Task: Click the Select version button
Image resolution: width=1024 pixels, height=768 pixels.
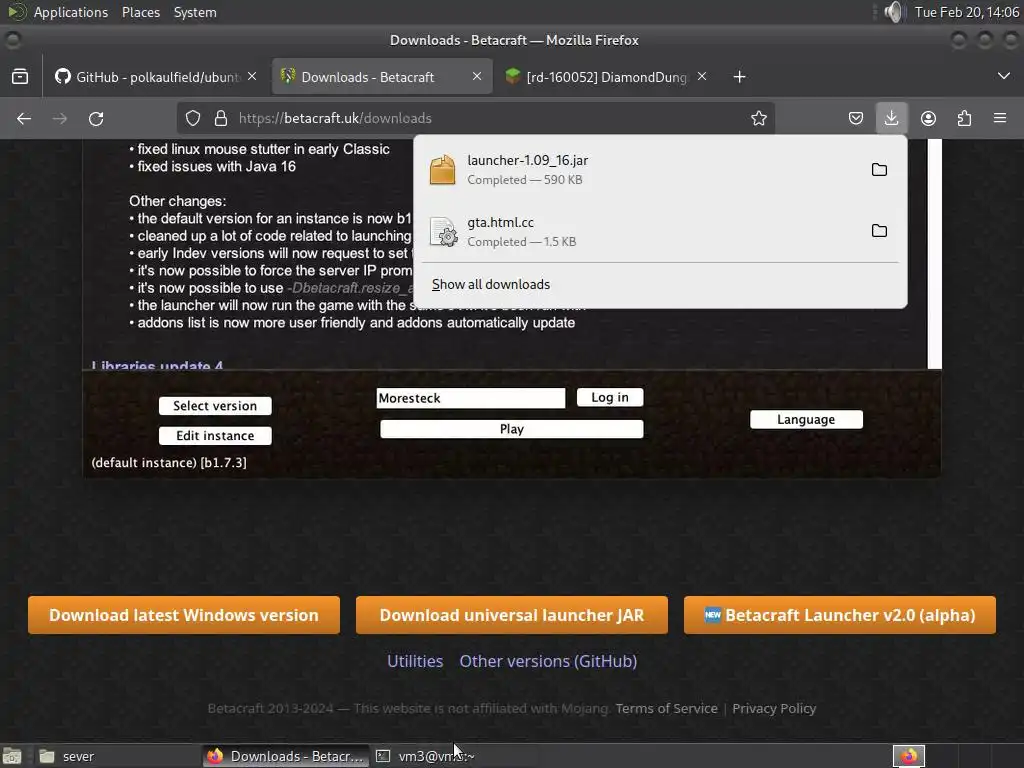Action: click(215, 406)
